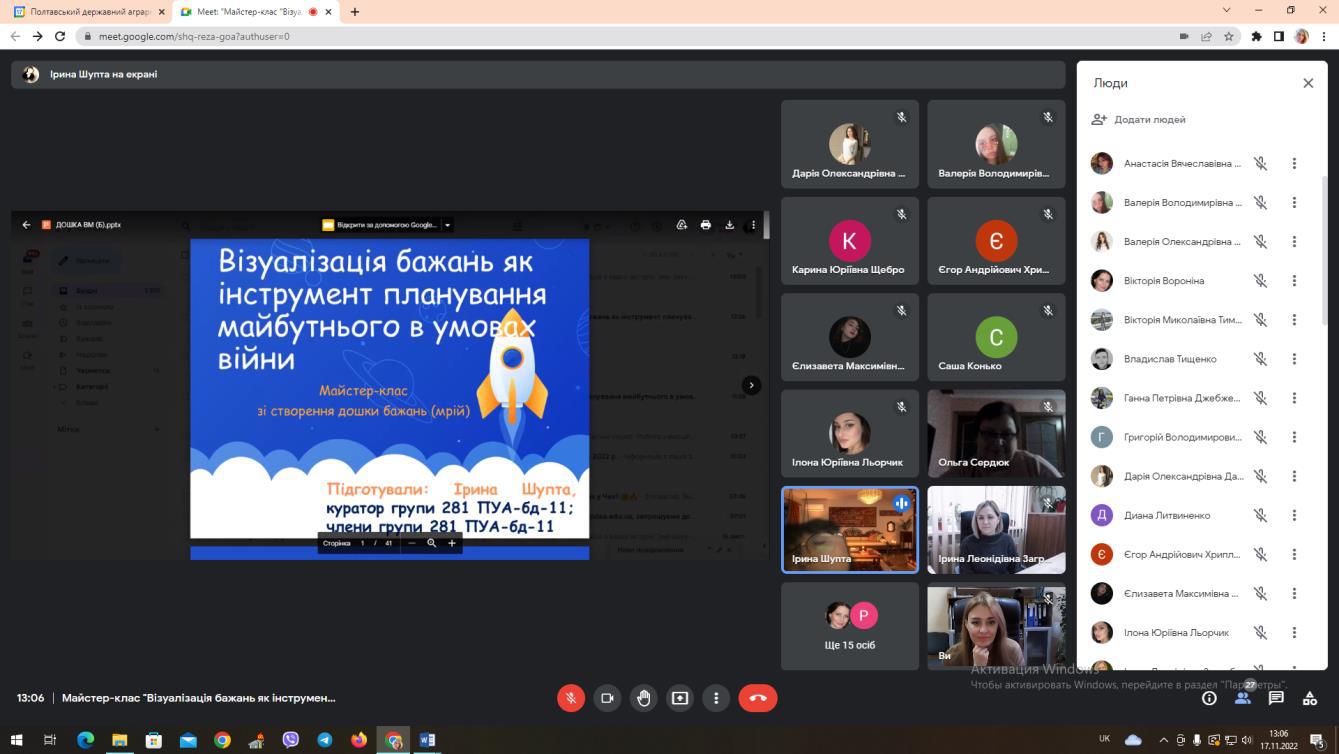Image resolution: width=1339 pixels, height=754 pixels.
Task: Open options menu for Вікторія Вороніна
Action: [x=1294, y=280]
